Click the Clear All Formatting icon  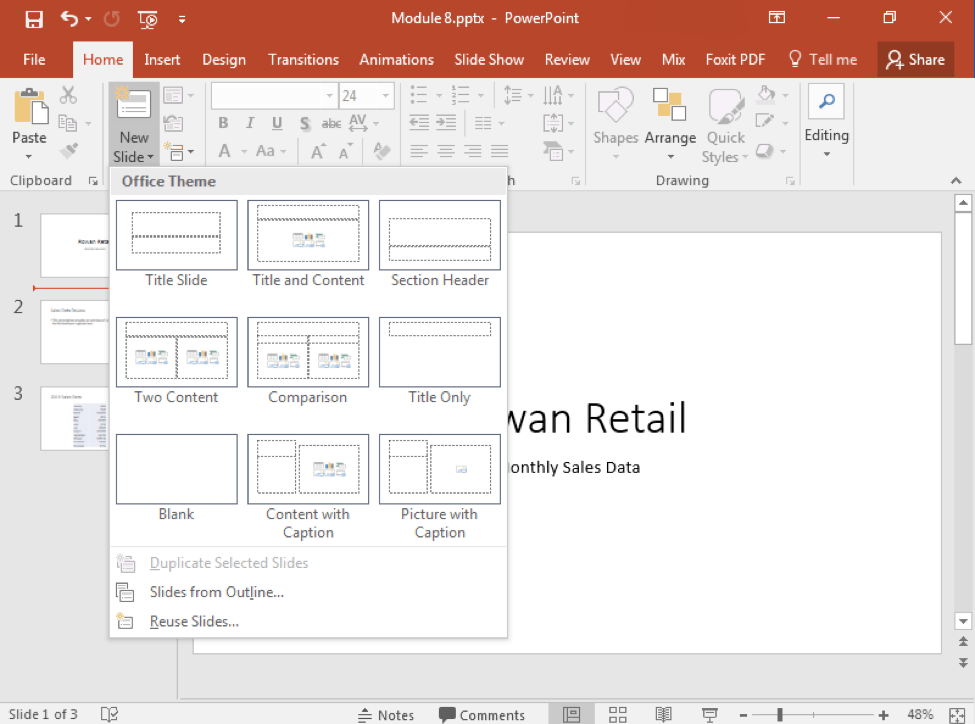[x=382, y=151]
